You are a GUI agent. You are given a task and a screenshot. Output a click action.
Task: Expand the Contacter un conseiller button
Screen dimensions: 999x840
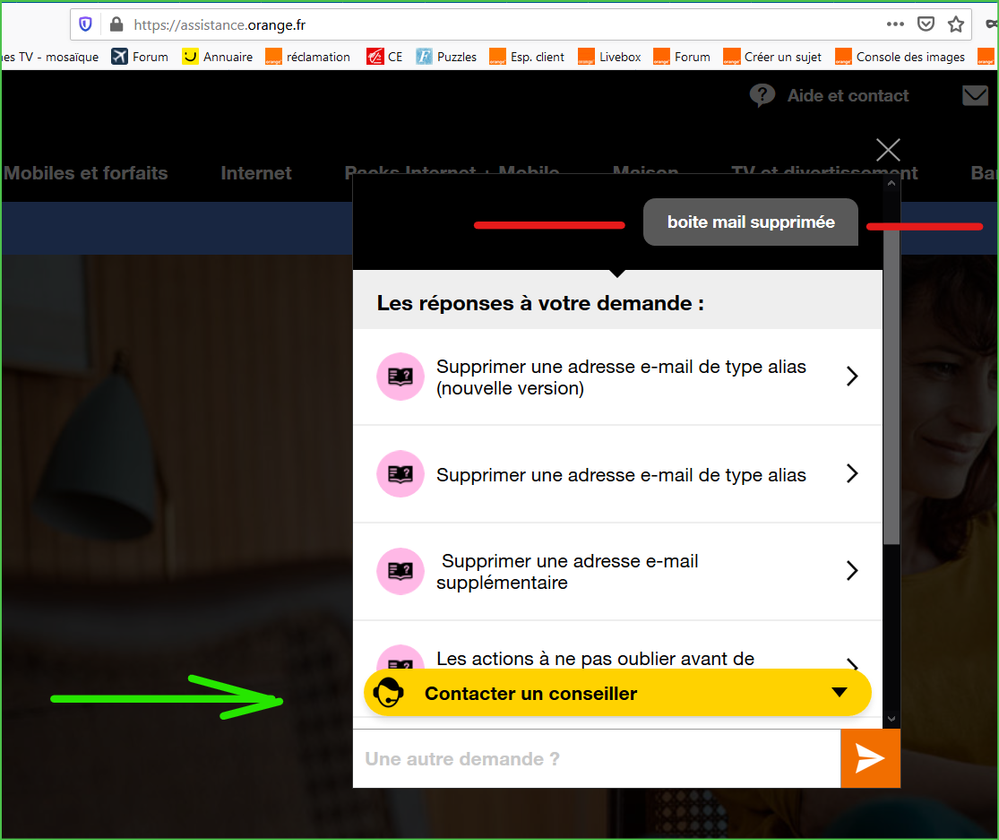pos(617,693)
